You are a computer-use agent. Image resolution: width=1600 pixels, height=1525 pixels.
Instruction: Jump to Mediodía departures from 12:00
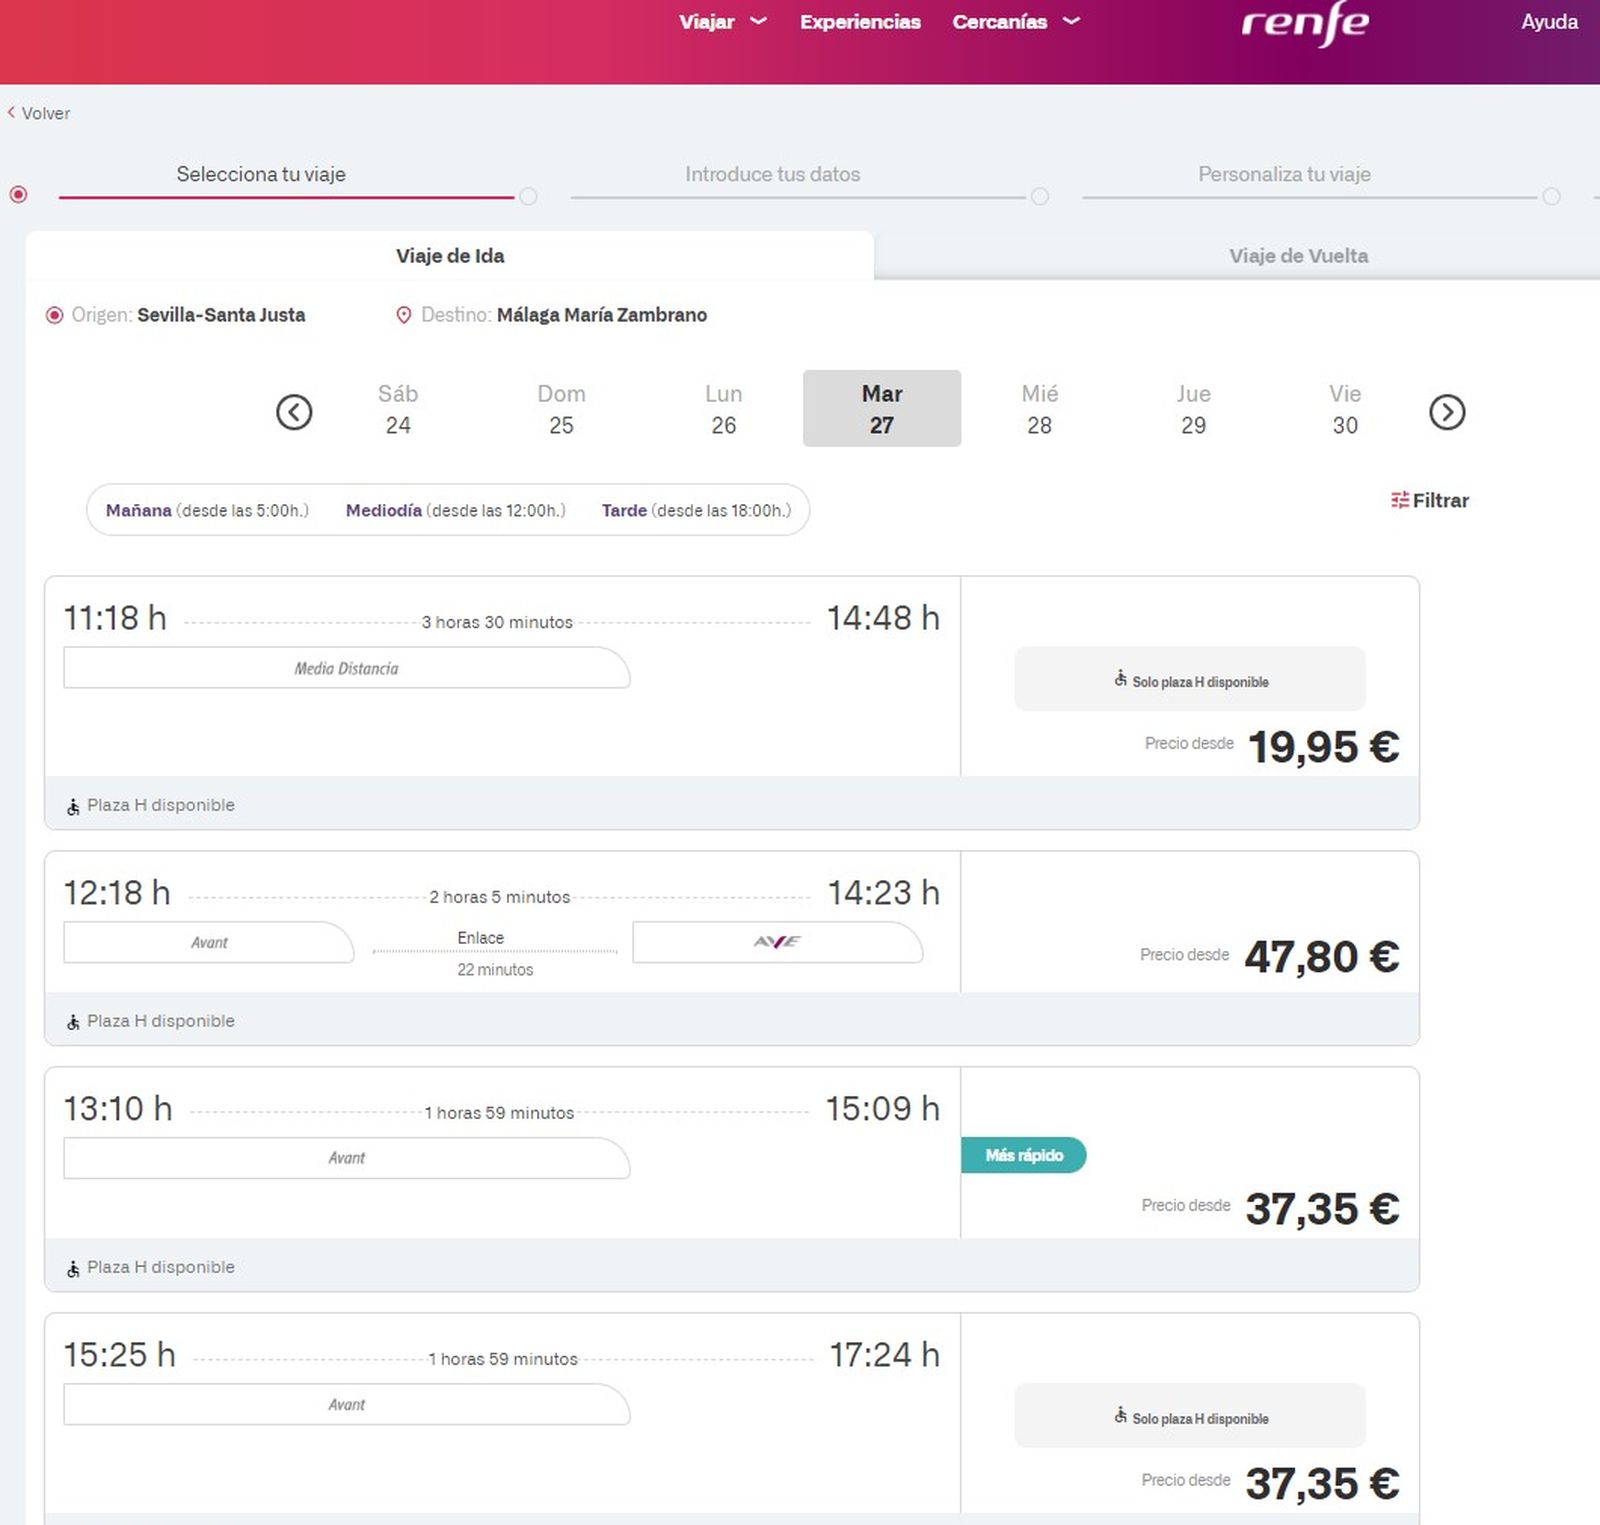pos(455,510)
